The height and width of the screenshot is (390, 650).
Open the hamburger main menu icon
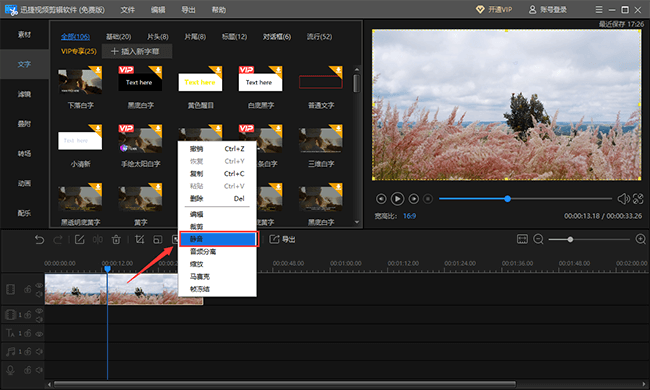(599, 10)
